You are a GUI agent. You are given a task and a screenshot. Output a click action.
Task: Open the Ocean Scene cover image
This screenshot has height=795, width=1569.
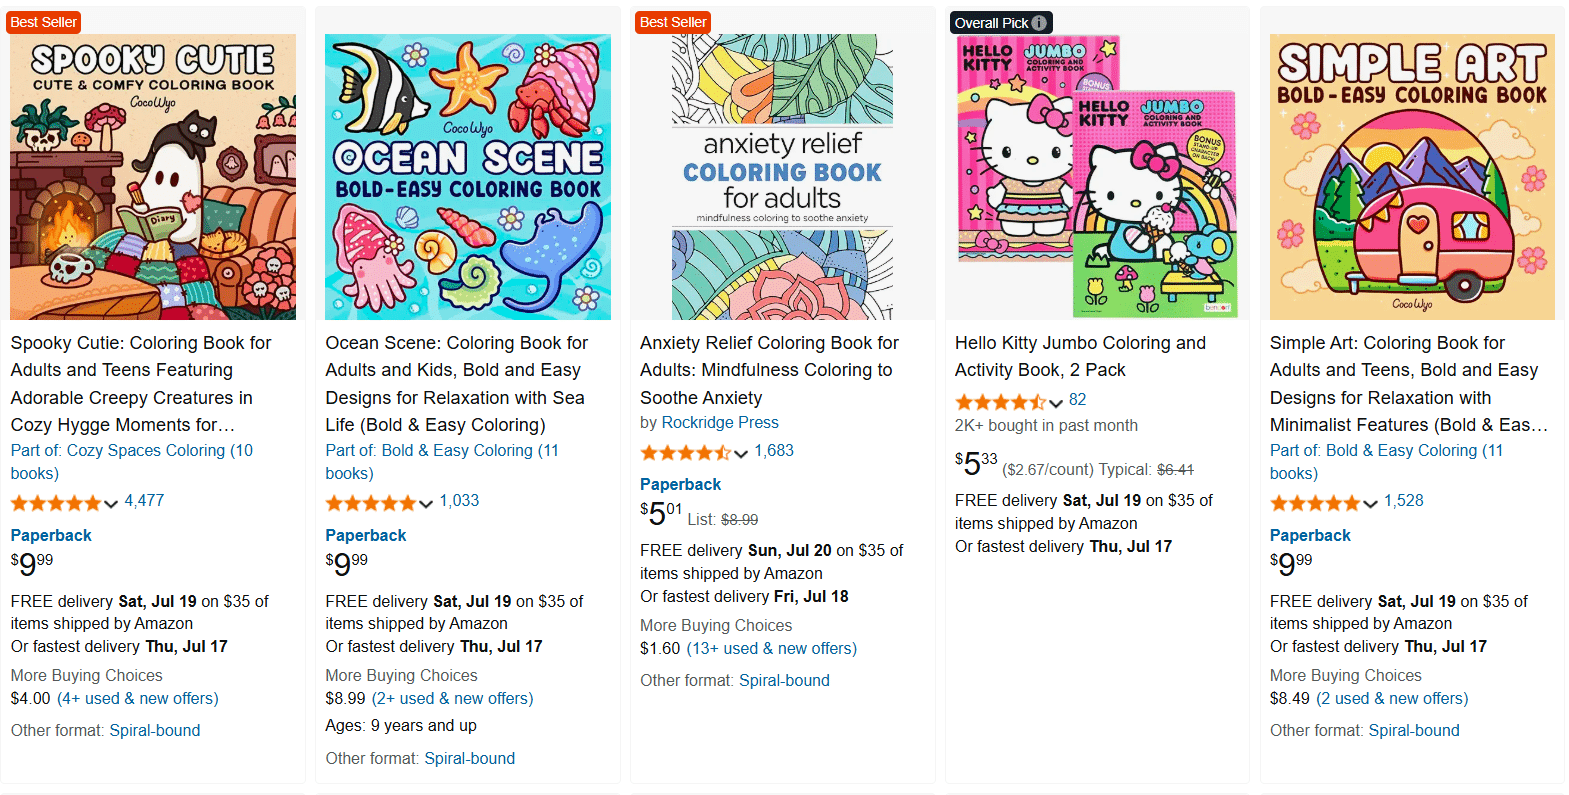(x=468, y=177)
